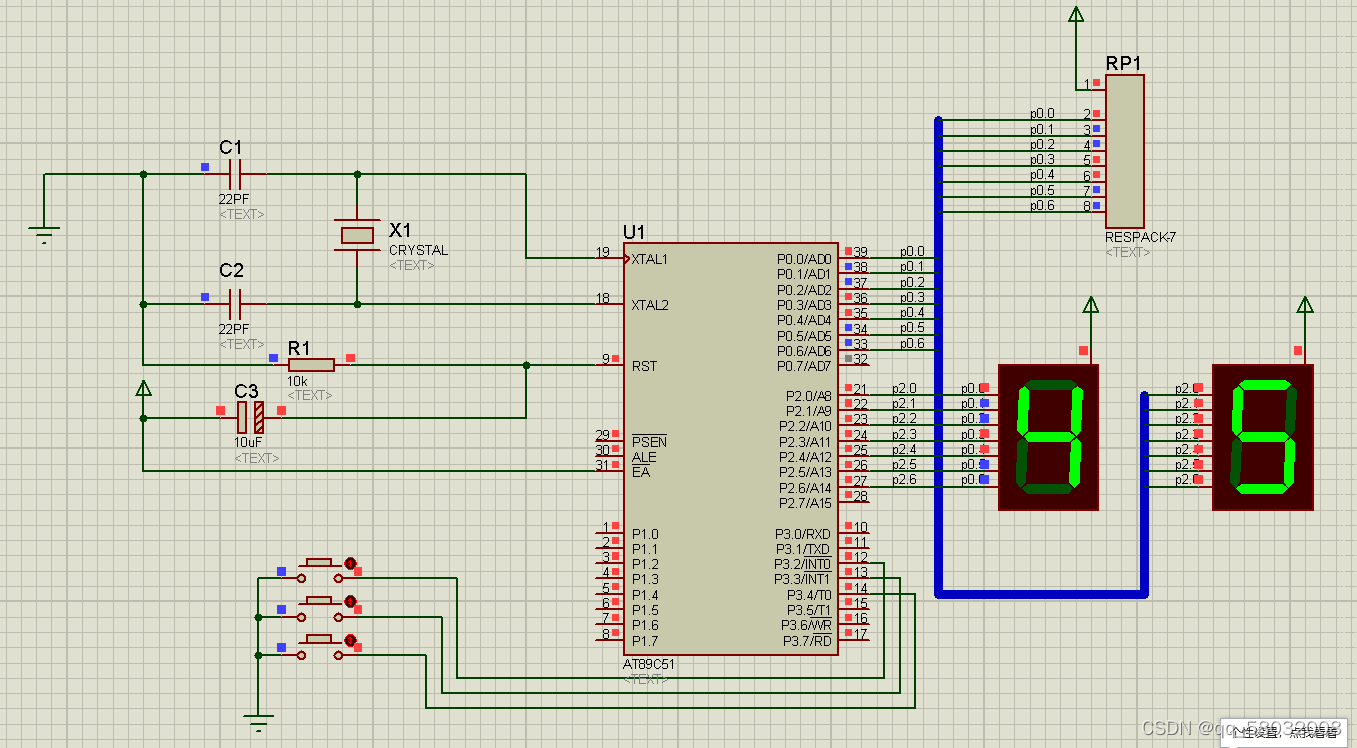Select electrolytic capacitor C3 symbol
The width and height of the screenshot is (1357, 748).
click(x=250, y=417)
